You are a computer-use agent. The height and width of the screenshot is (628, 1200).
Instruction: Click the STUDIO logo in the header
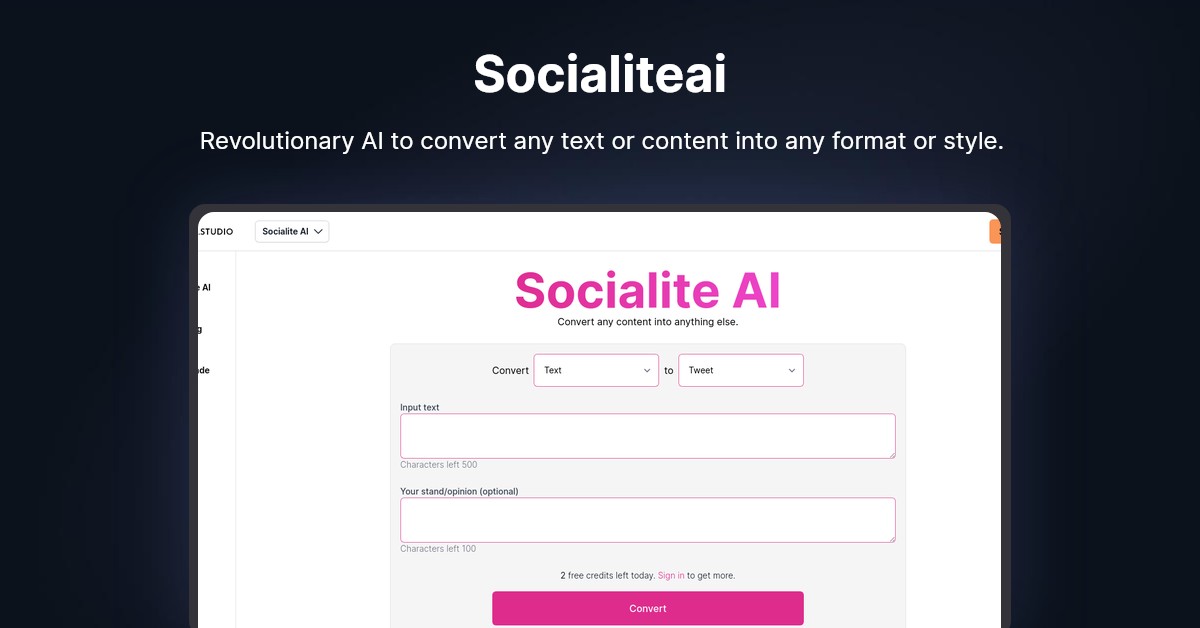[216, 232]
